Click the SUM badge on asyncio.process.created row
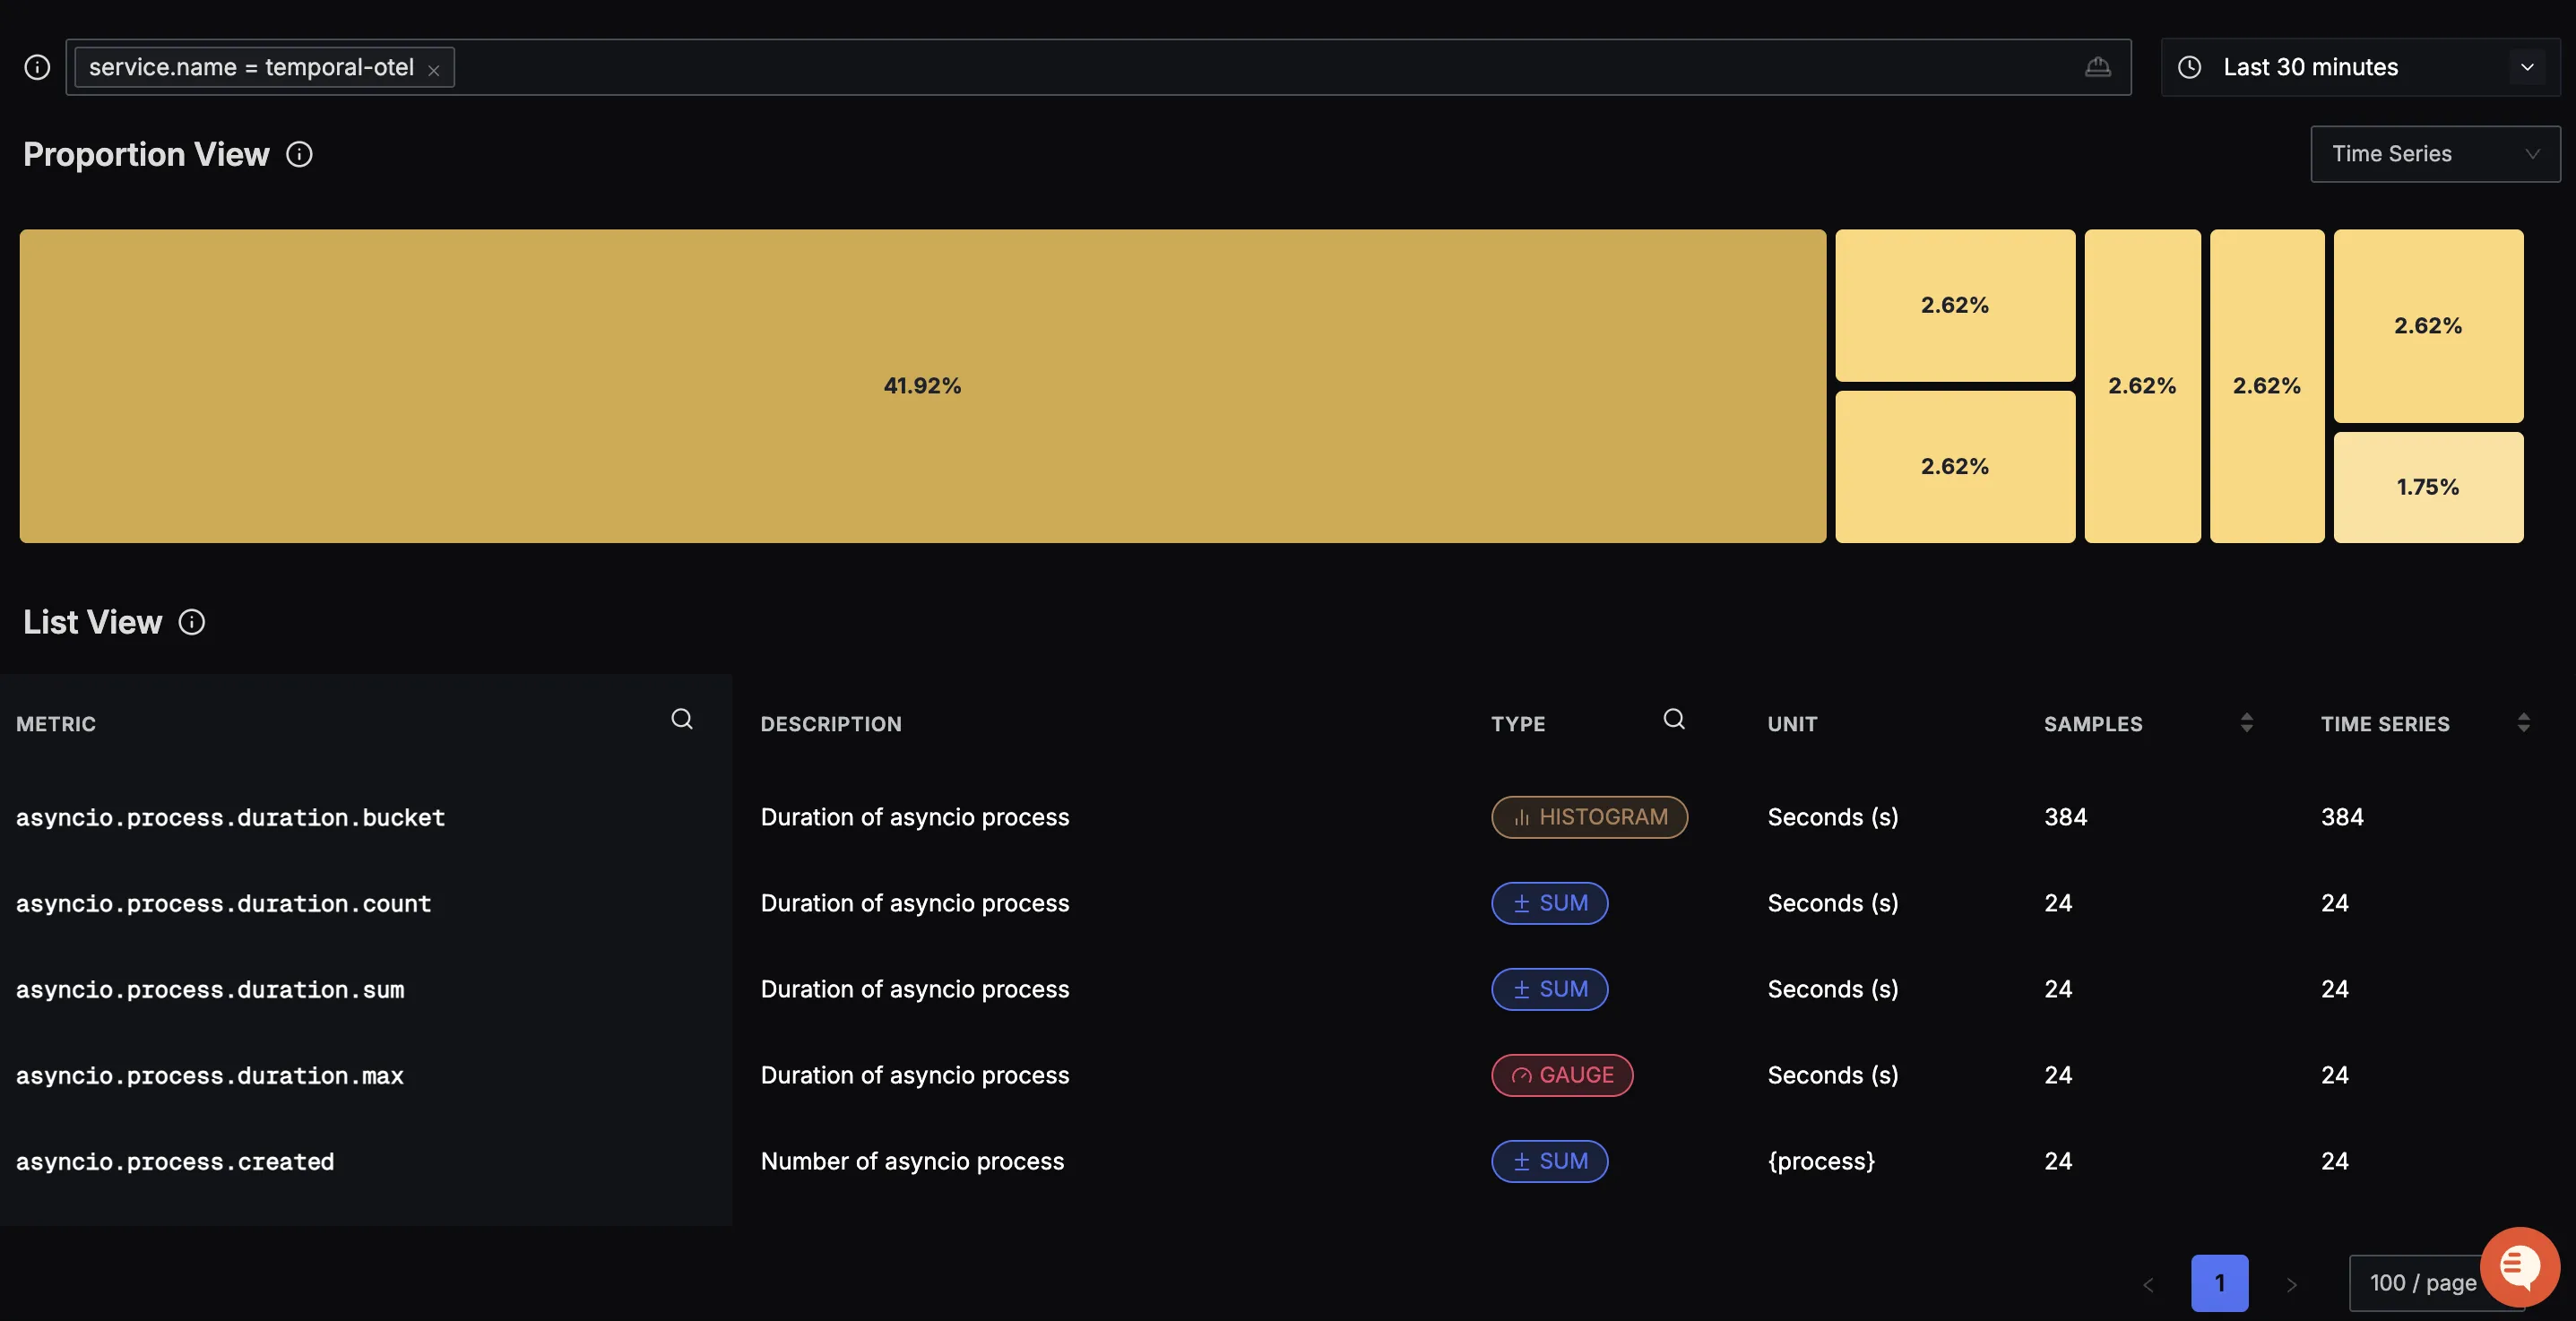Image resolution: width=2576 pixels, height=1321 pixels. (1549, 1161)
